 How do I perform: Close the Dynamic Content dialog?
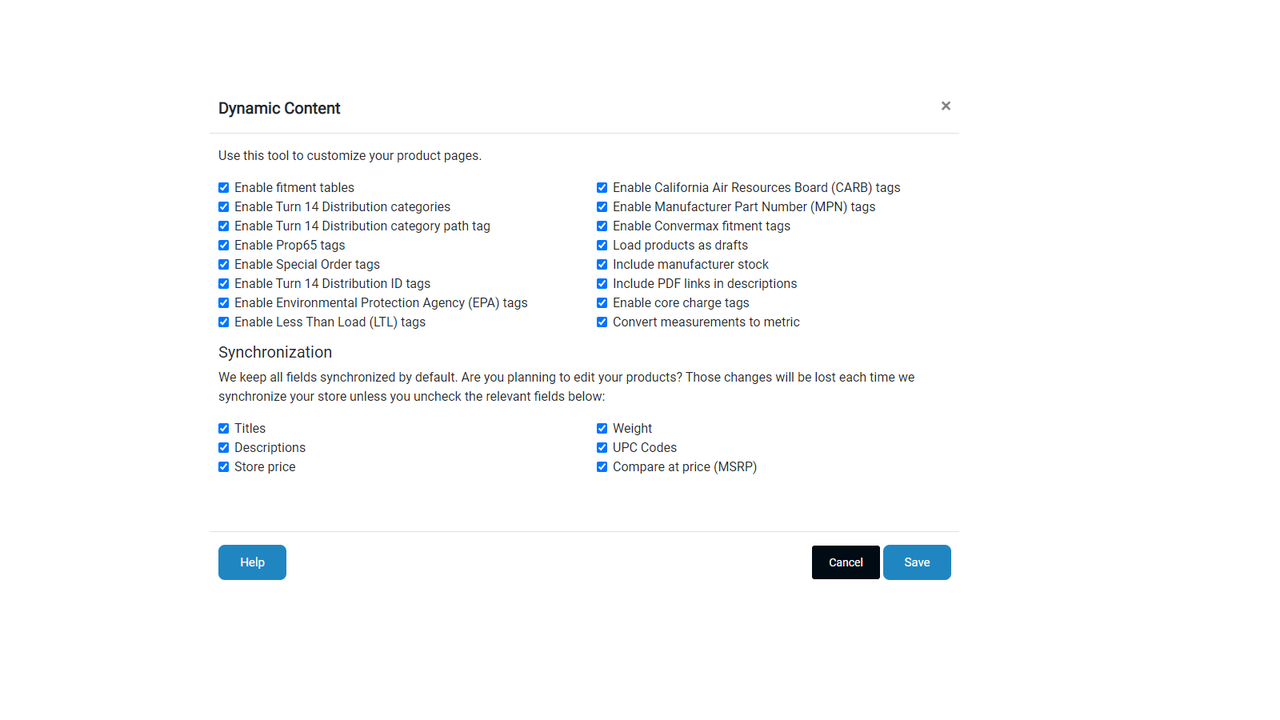pyautogui.click(x=945, y=105)
